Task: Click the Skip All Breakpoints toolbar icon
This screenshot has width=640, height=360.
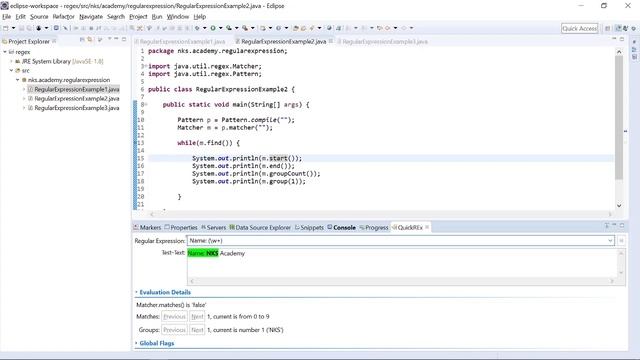Action: pos(65,28)
